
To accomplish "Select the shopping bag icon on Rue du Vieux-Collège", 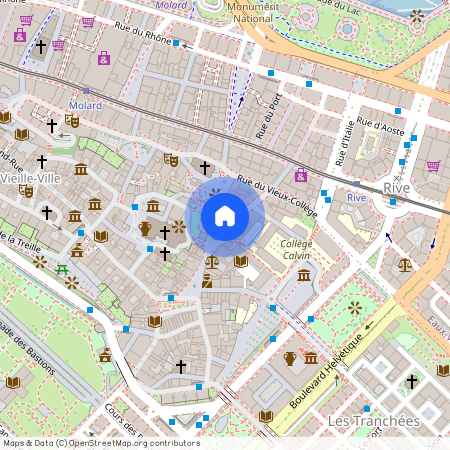I will pos(301,175).
